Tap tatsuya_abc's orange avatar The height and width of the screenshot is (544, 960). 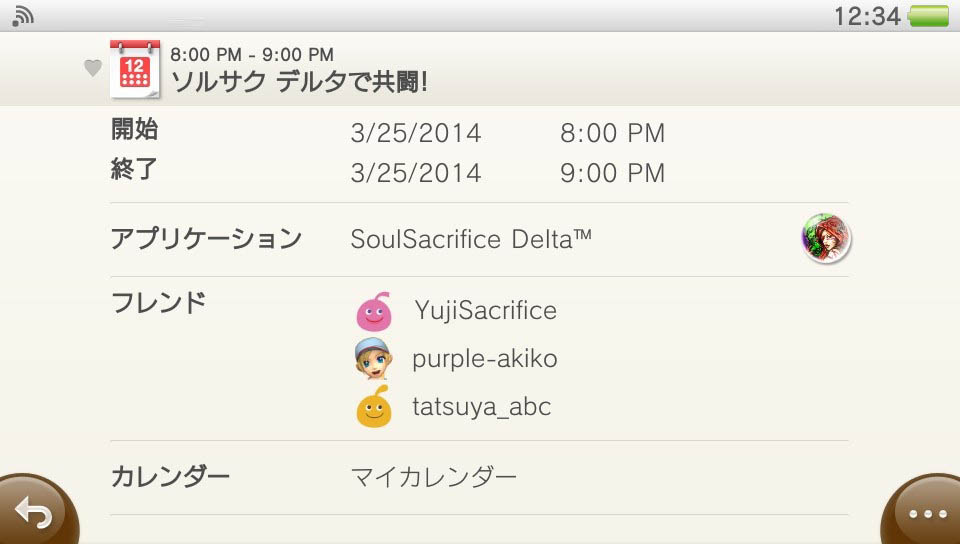[373, 407]
